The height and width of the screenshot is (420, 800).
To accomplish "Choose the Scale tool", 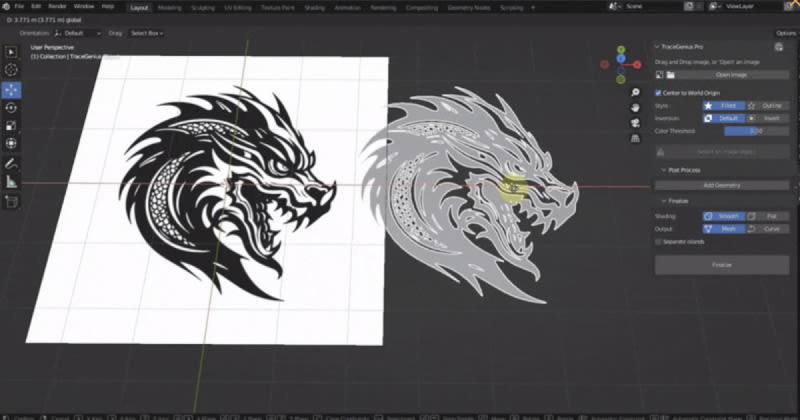I will click(11, 125).
